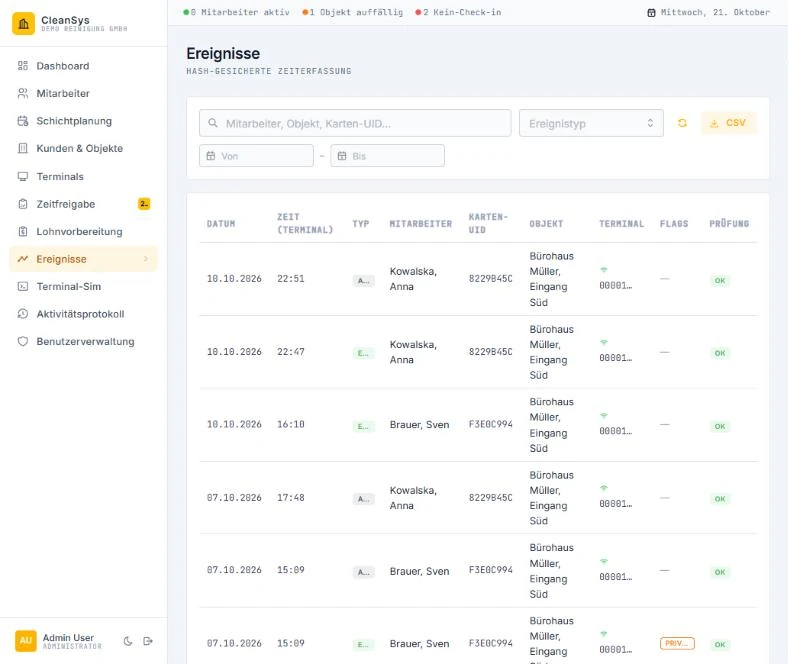
Task: Click the type badge in the 22:51 row
Action: 363,280
